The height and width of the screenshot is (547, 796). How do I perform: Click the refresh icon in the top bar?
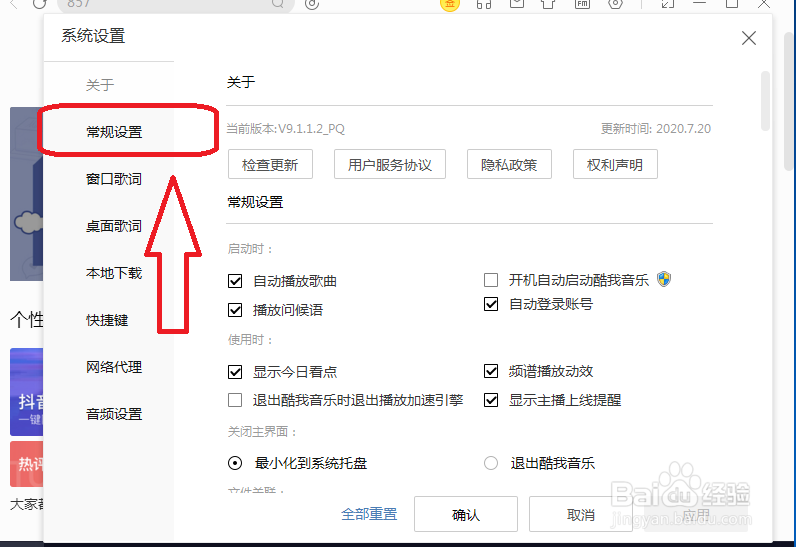click(39, 4)
